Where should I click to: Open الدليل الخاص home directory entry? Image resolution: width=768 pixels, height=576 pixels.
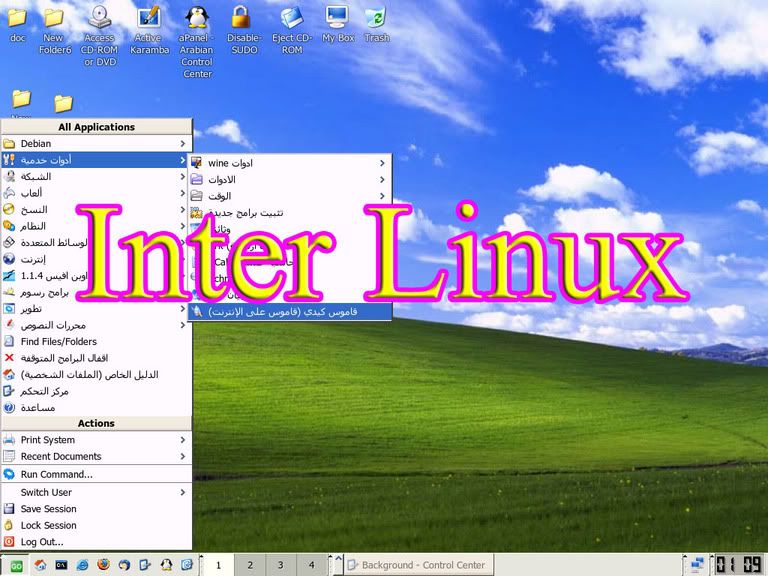[x=96, y=375]
